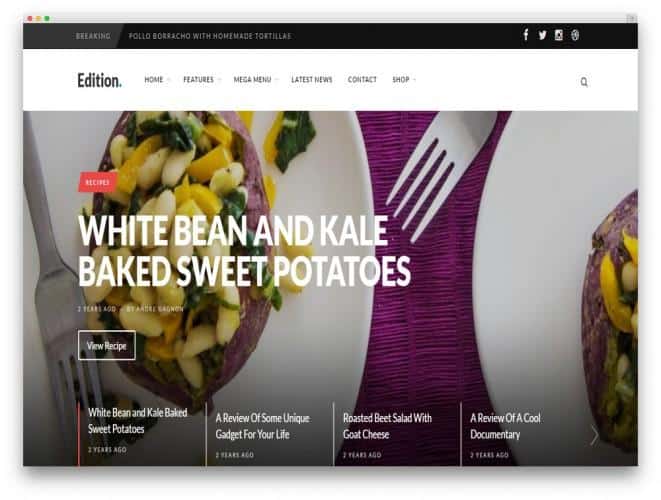Go to Latest News page
The image size is (661, 500).
tap(312, 80)
